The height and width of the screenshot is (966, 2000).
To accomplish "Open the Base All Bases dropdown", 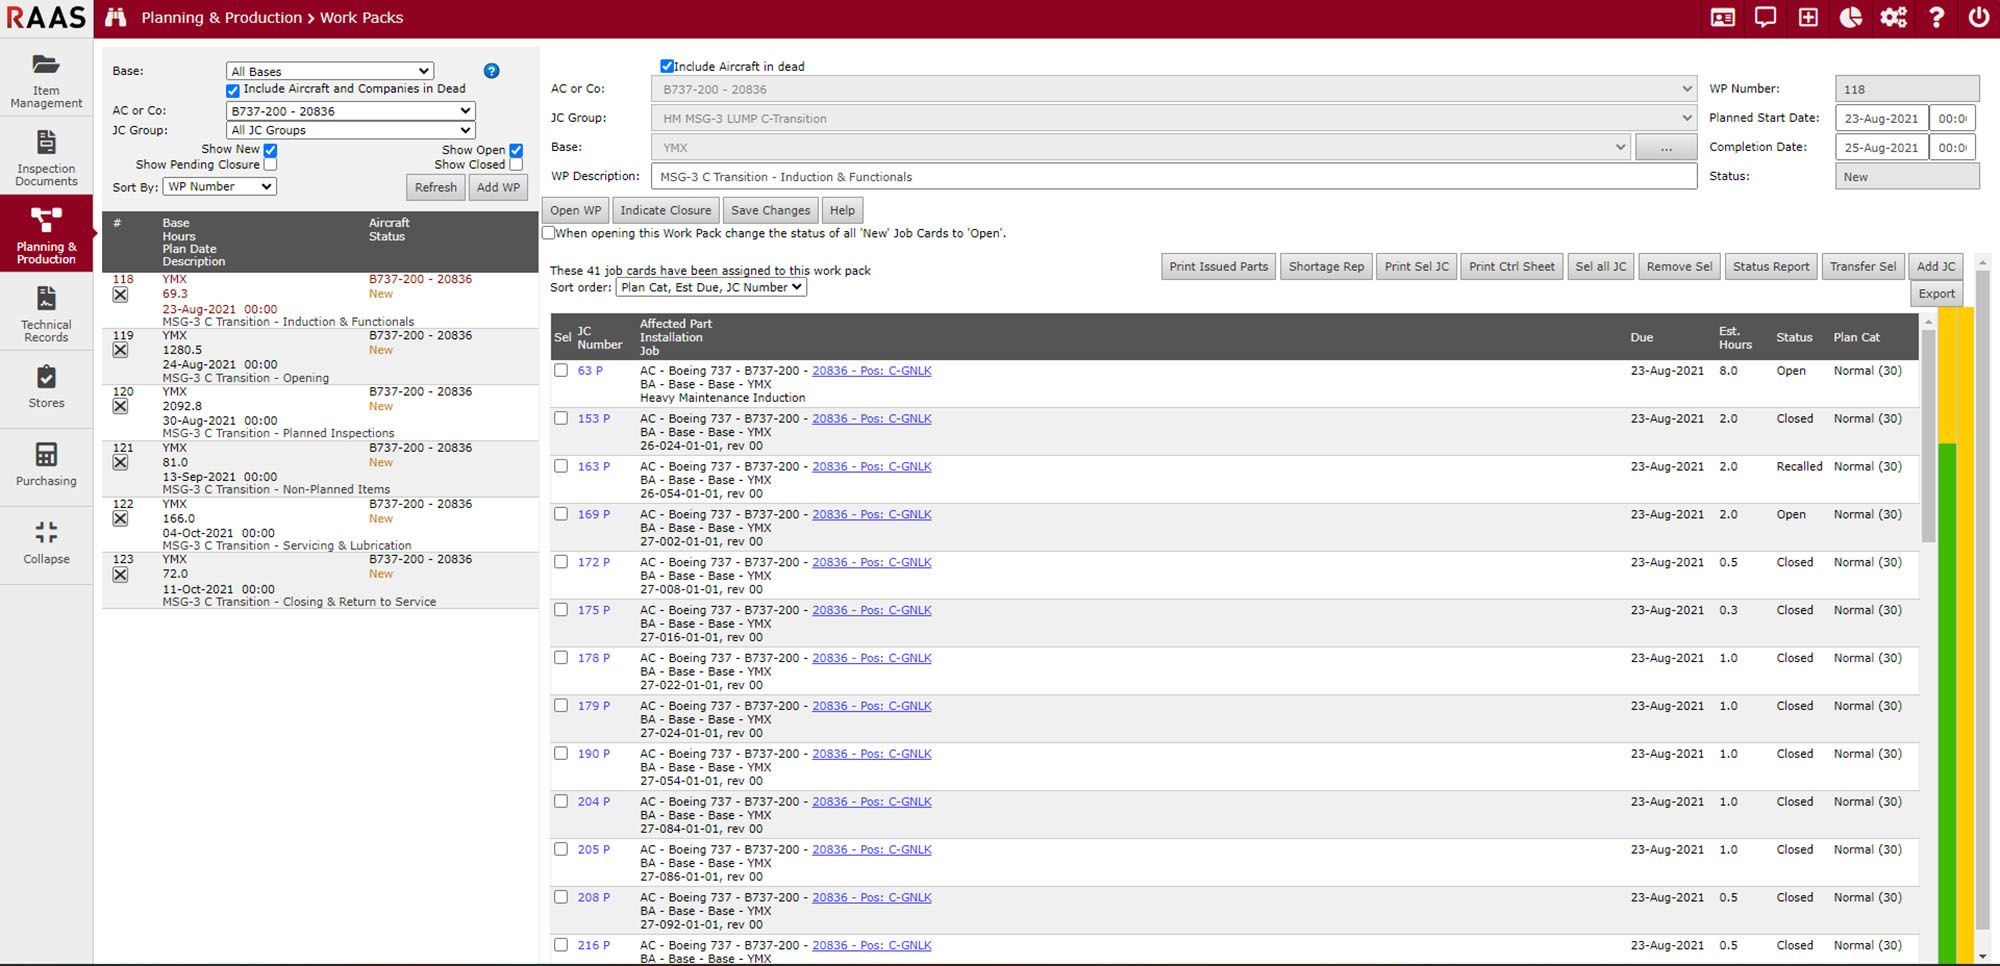I will pyautogui.click(x=329, y=70).
